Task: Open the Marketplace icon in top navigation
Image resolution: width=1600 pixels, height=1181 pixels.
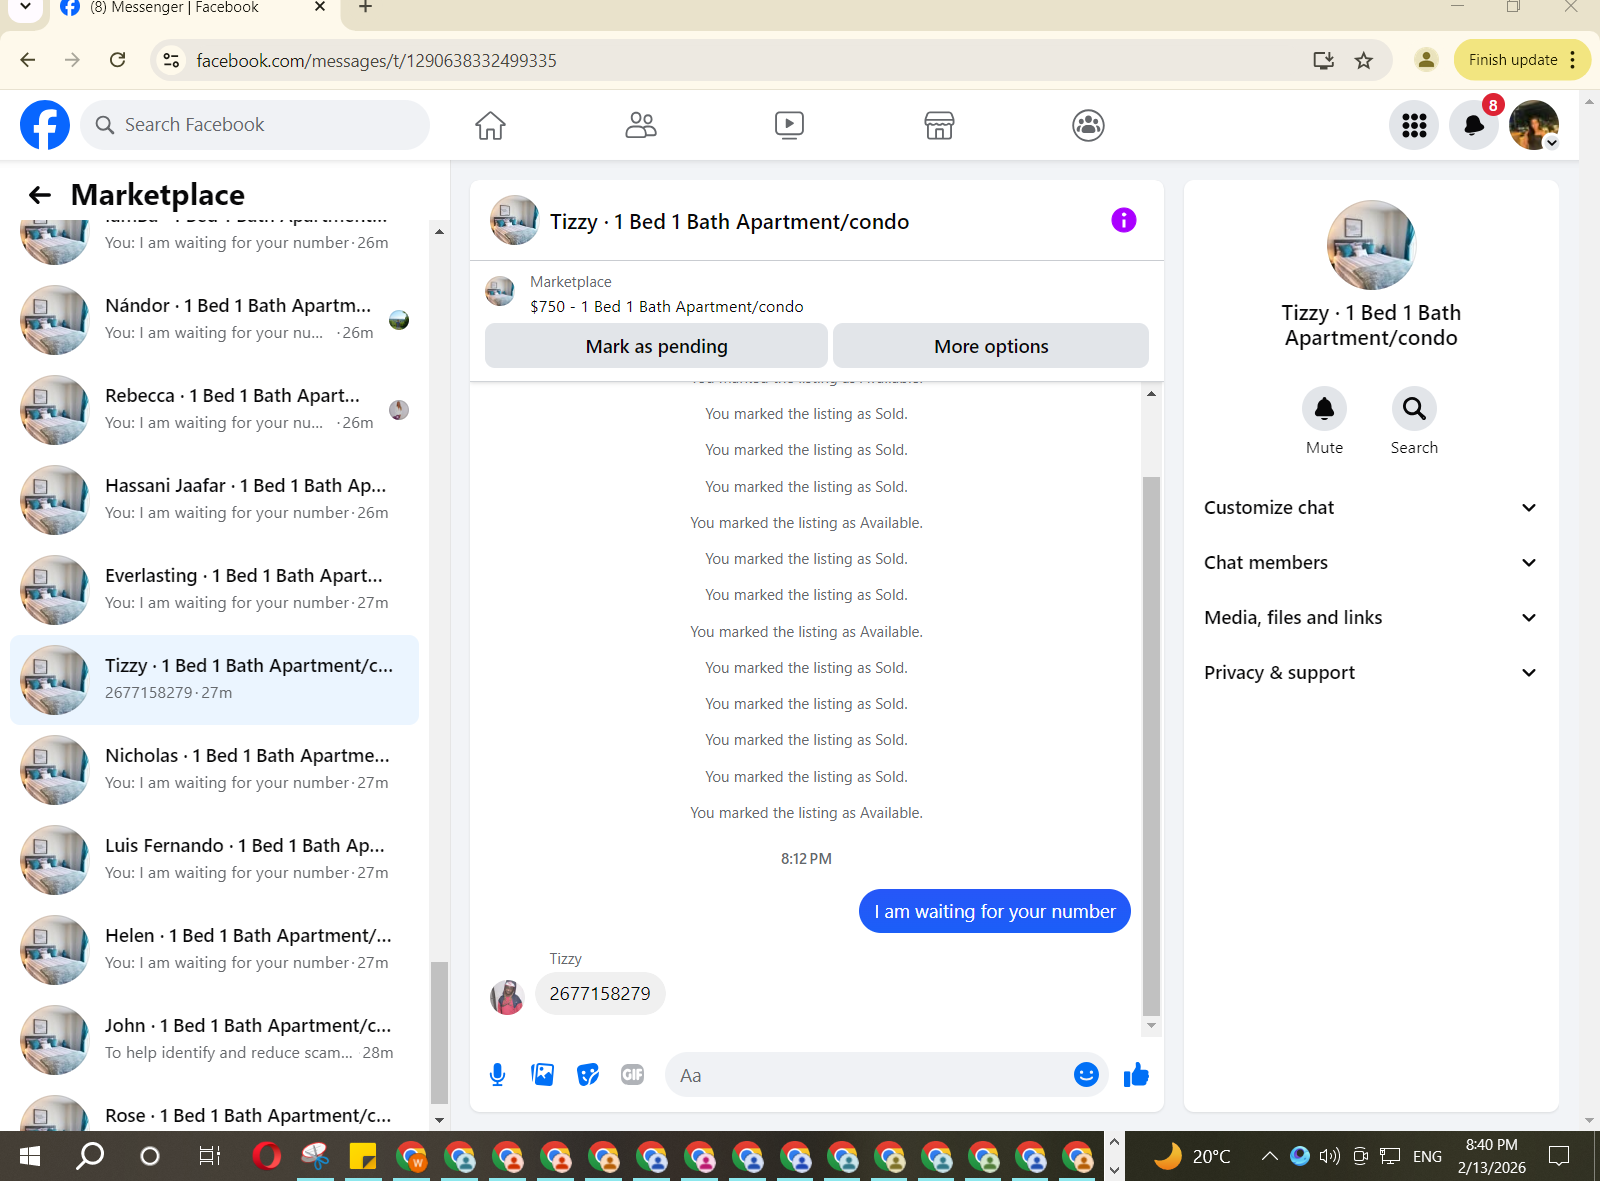Action: click(939, 125)
